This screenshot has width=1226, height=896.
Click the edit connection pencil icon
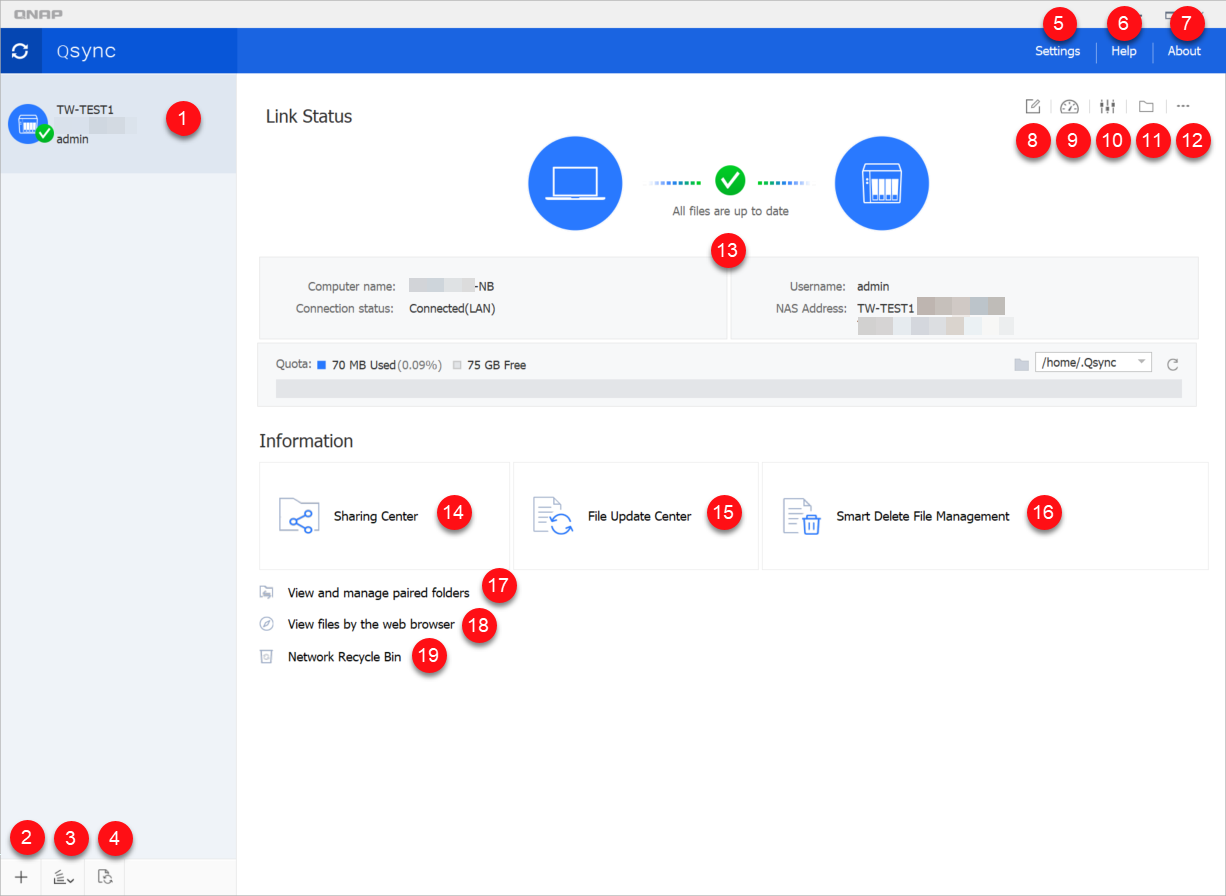click(1033, 106)
